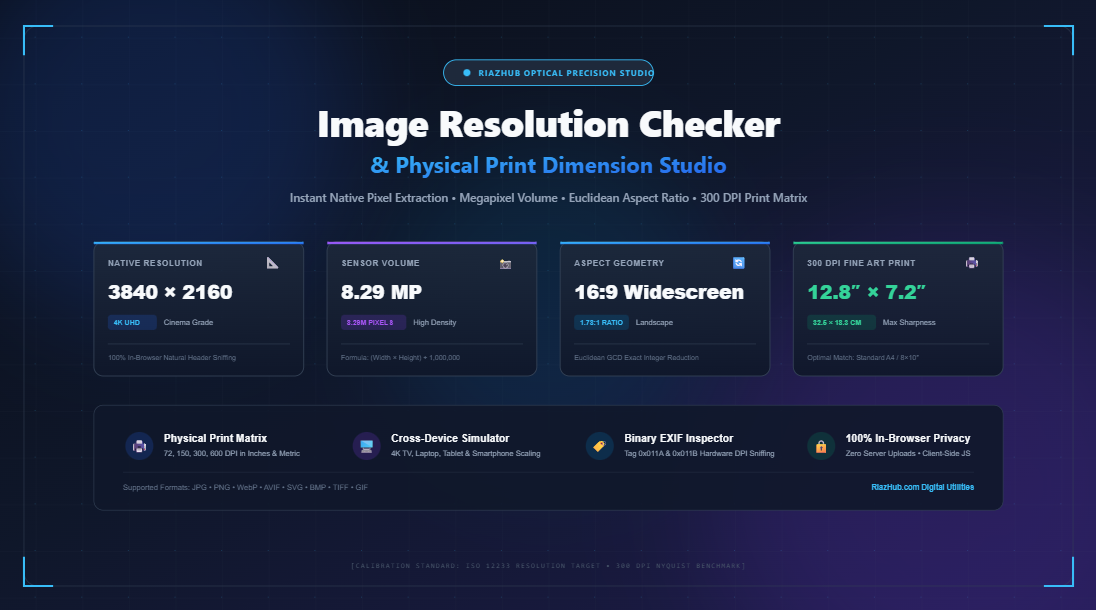This screenshot has width=1096, height=610.
Task: Click the 12.8" × 7.2" print size value
Action: click(x=867, y=292)
